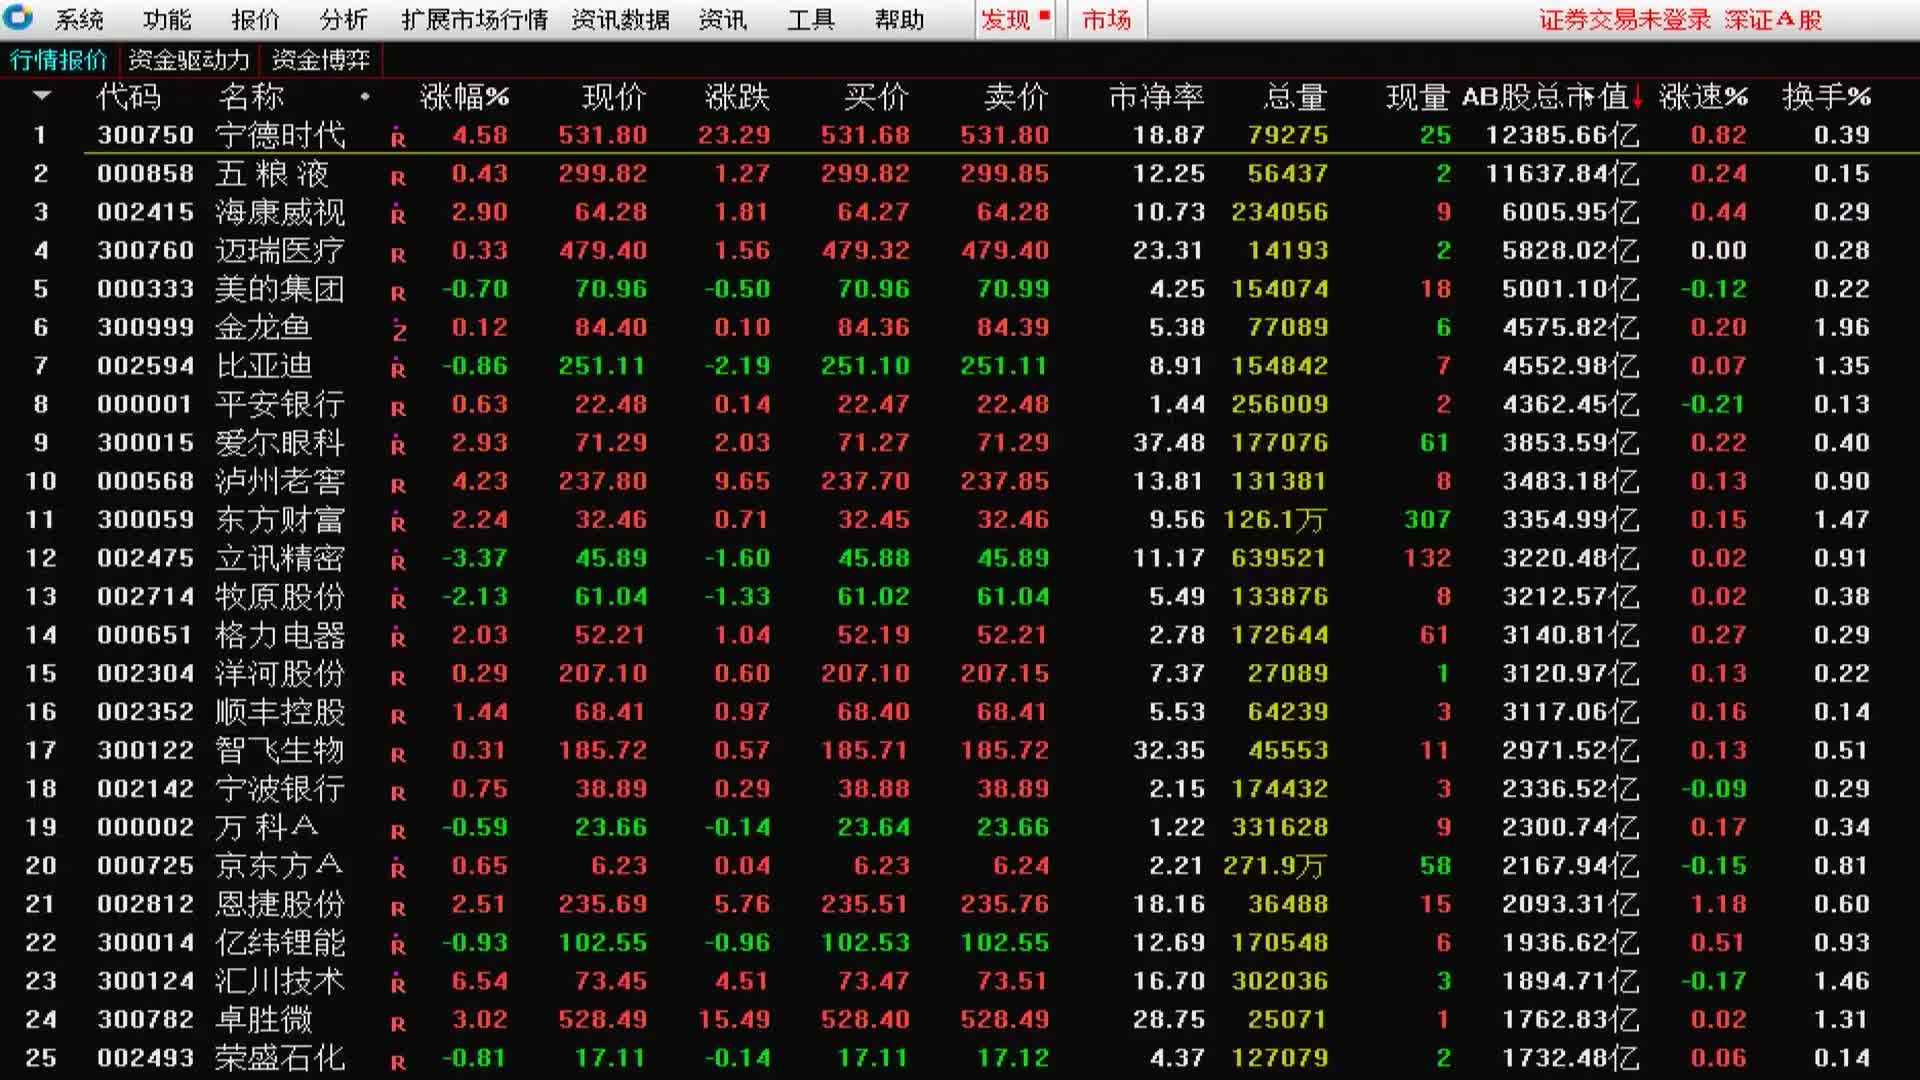Expand the 市场 selector in top bar
1920x1080 pixels.
click(1106, 19)
